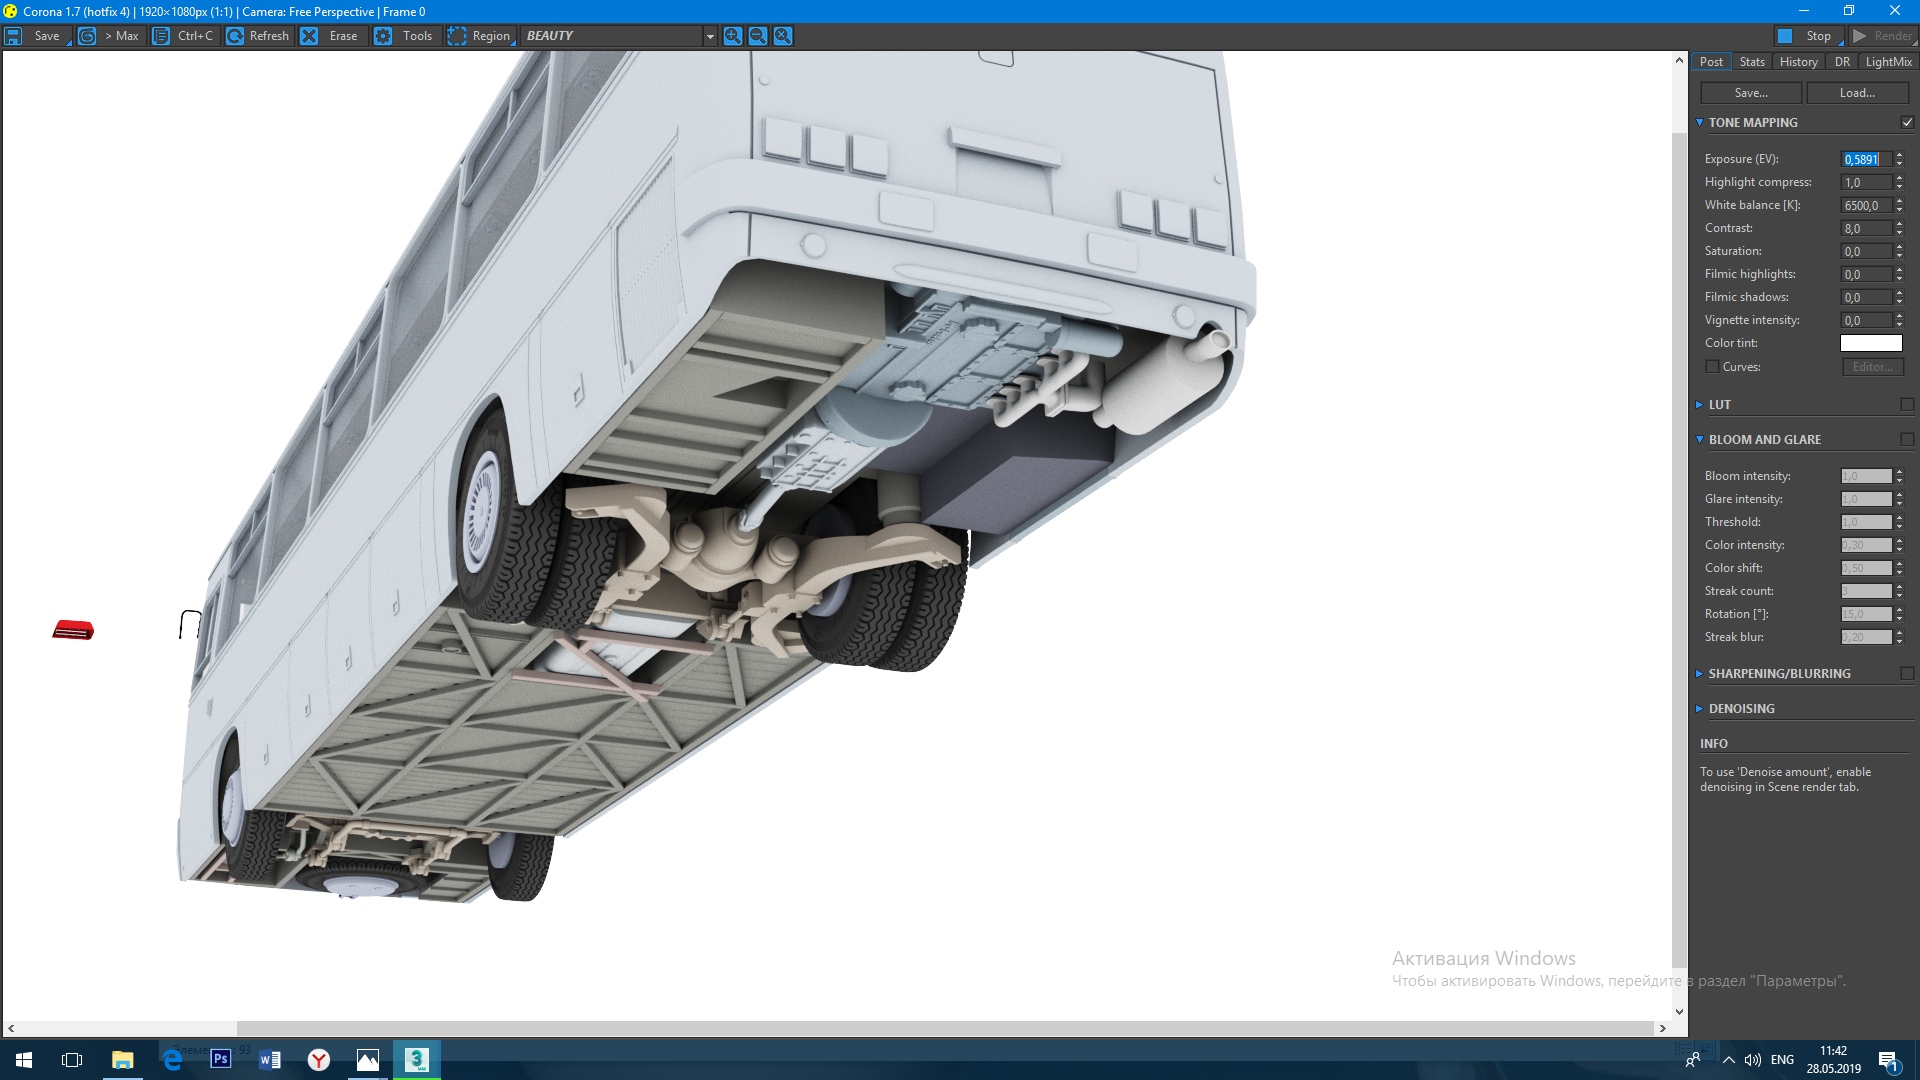This screenshot has width=1920, height=1080.
Task: Expand the LUT section
Action: point(1719,405)
